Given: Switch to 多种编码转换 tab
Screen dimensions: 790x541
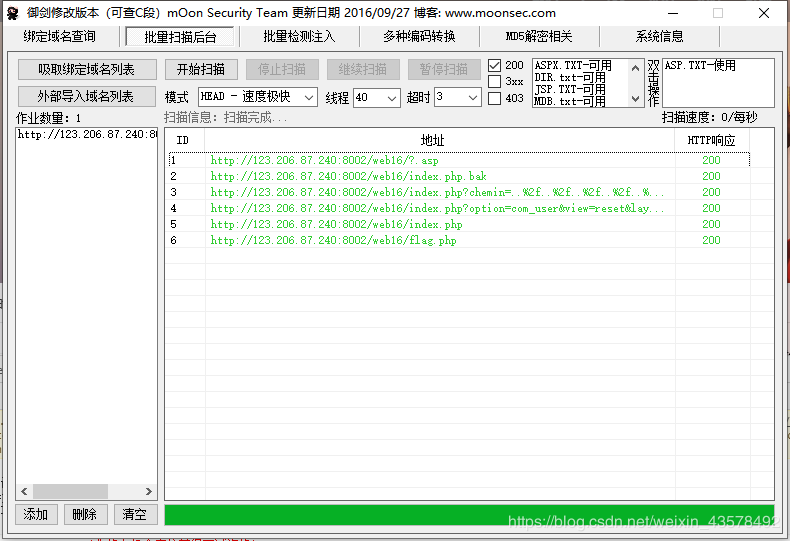Looking at the screenshot, I should click(x=419, y=36).
